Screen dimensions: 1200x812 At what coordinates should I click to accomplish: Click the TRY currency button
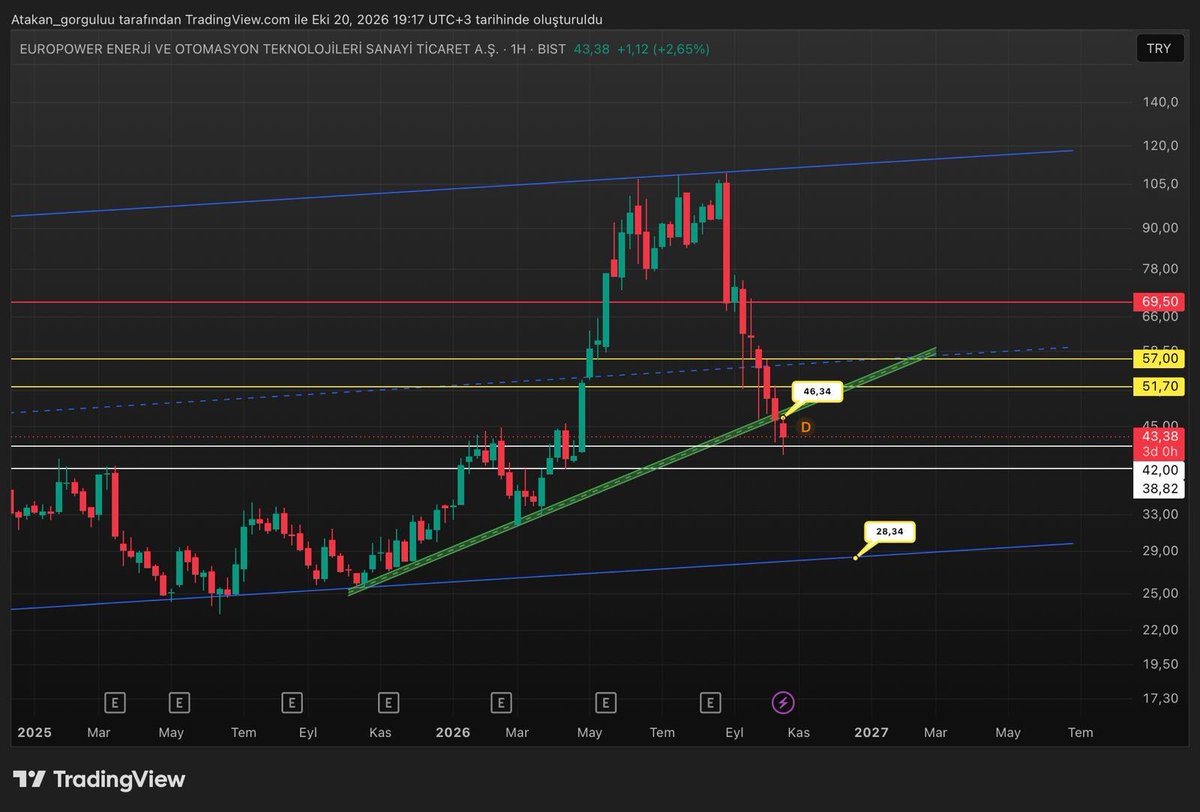(x=1158, y=48)
